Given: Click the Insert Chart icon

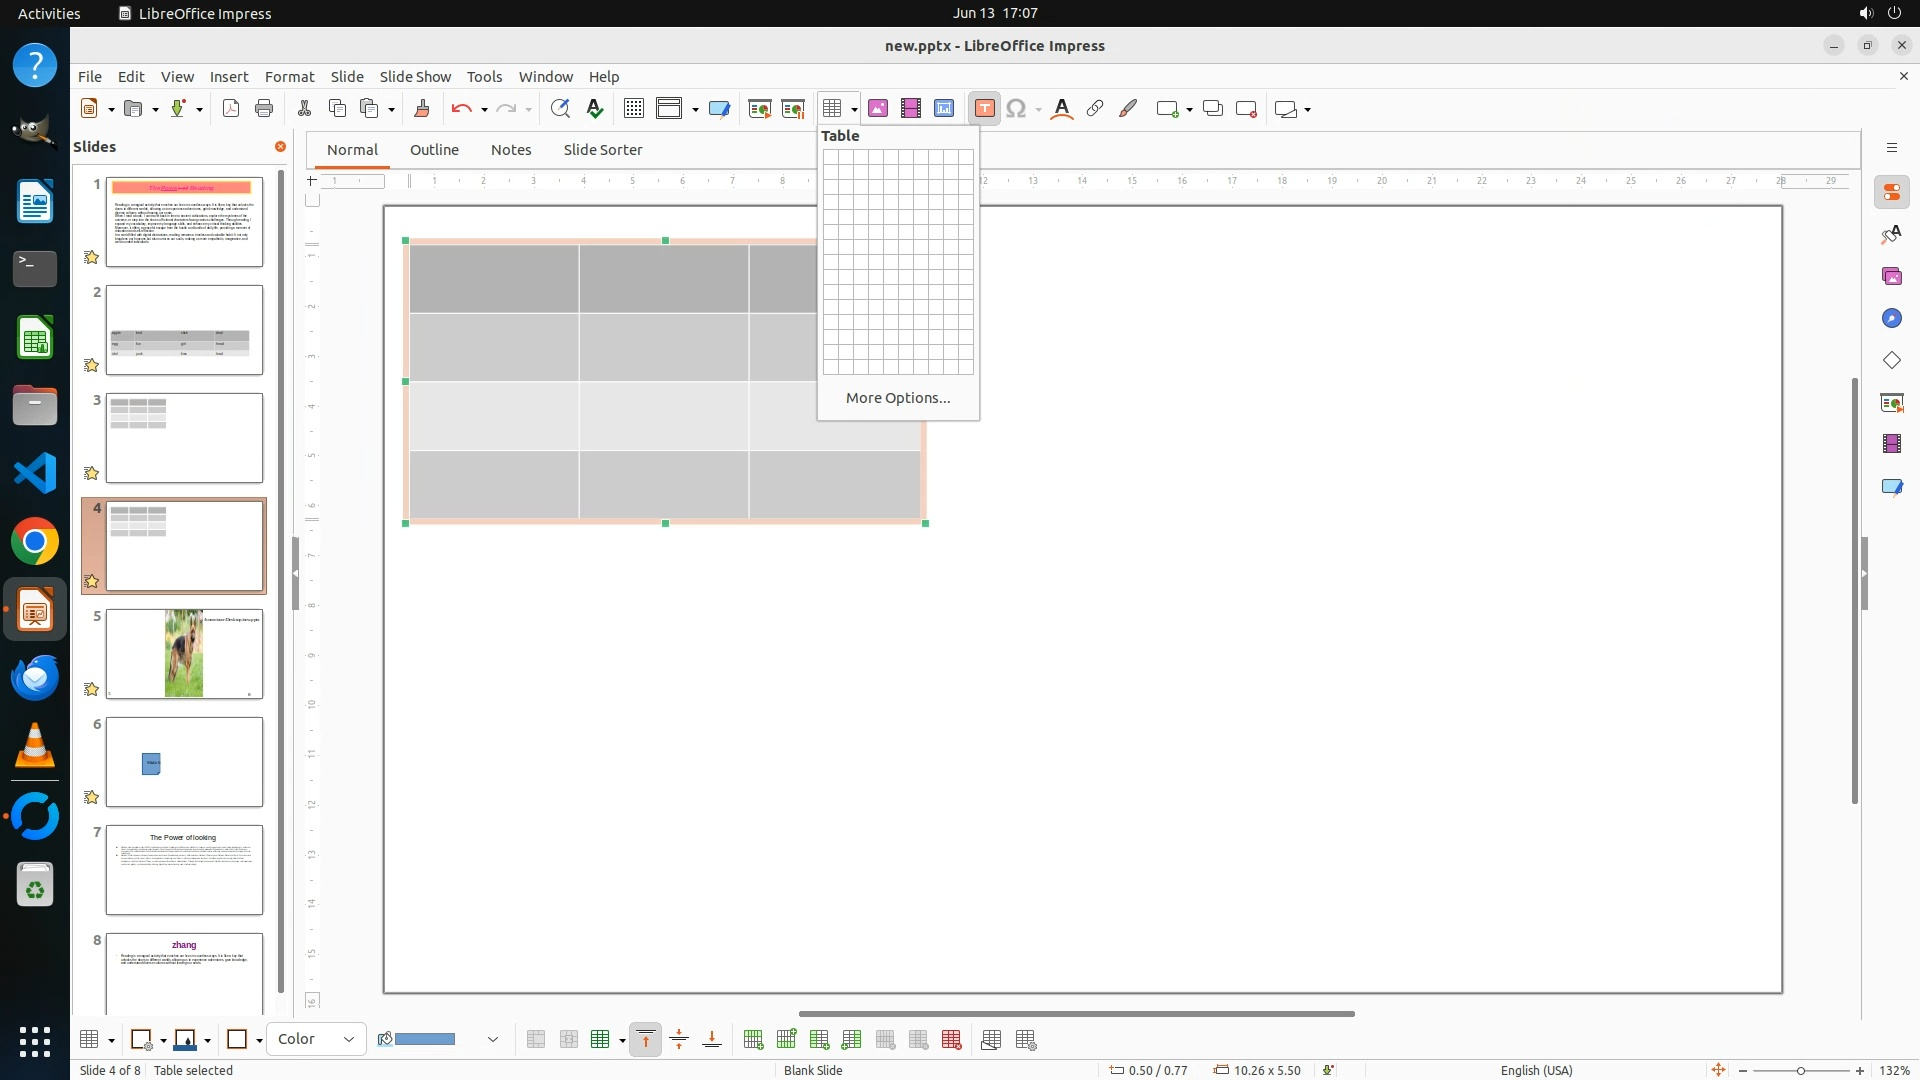Looking at the screenshot, I should pos(943,109).
